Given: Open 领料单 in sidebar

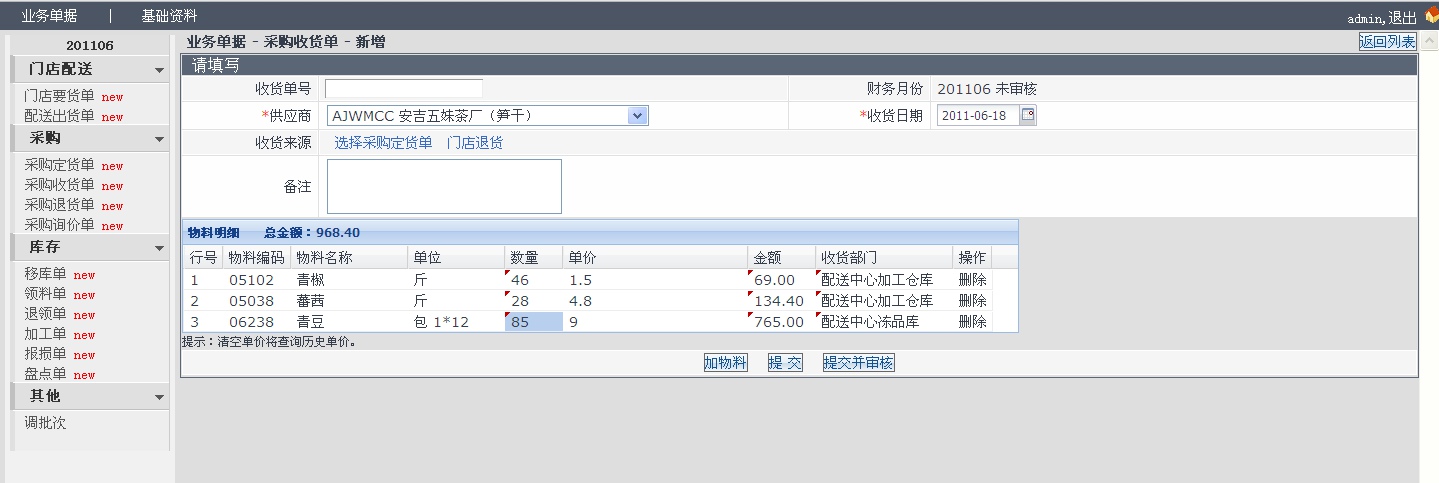Looking at the screenshot, I should 45,294.
